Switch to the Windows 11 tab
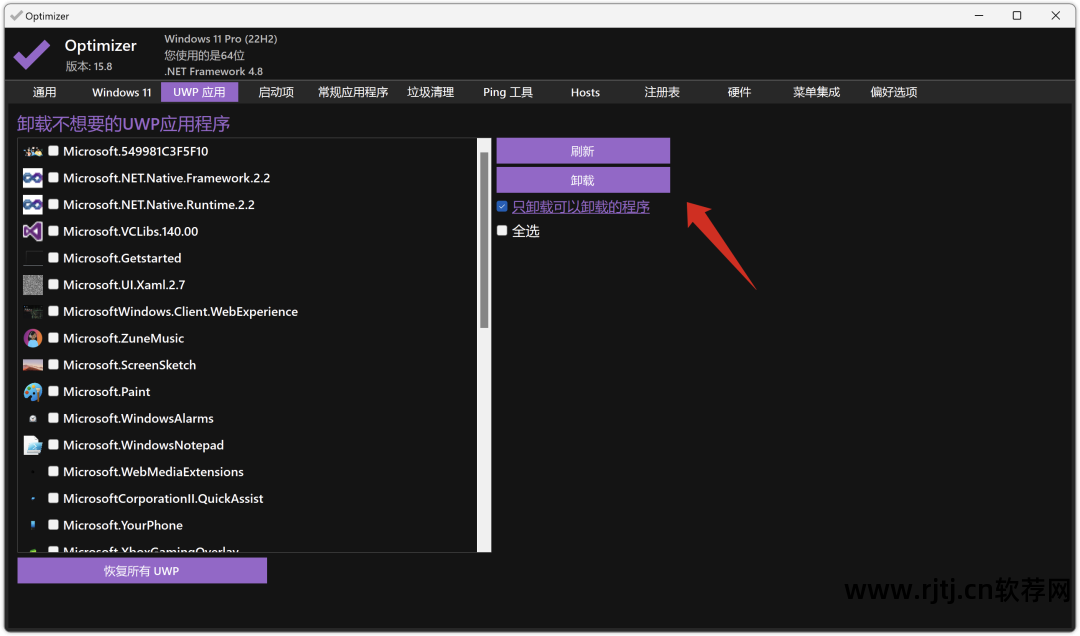Viewport: 1080px width, 636px height. [122, 92]
